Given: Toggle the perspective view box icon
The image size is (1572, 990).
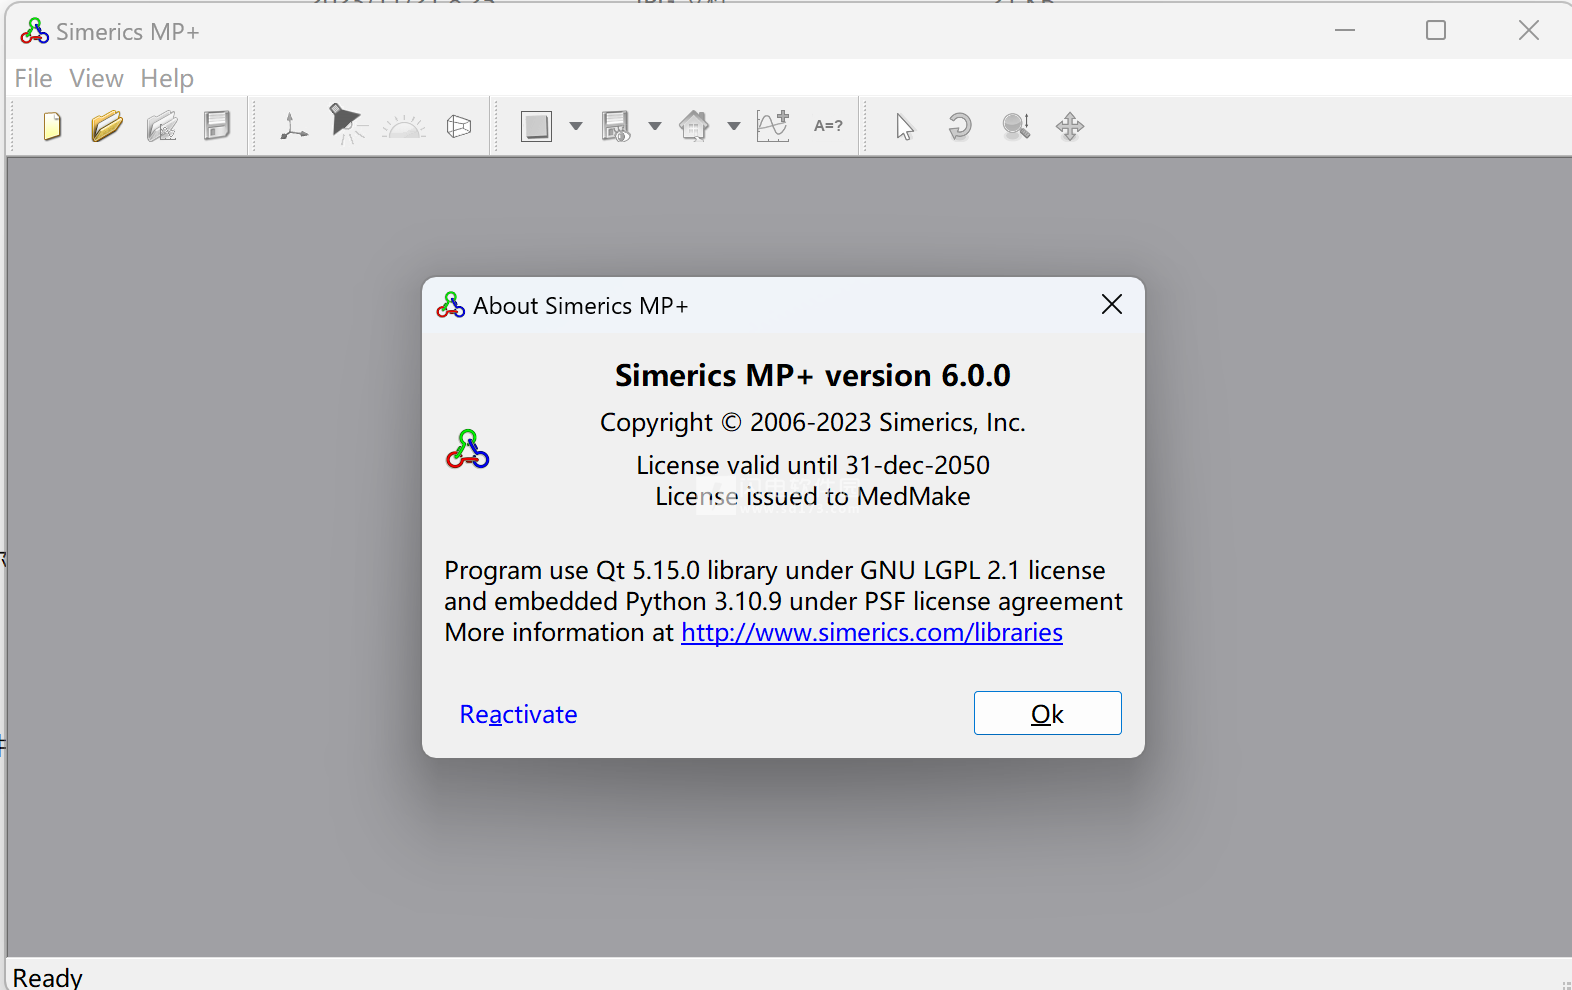Looking at the screenshot, I should click(459, 127).
